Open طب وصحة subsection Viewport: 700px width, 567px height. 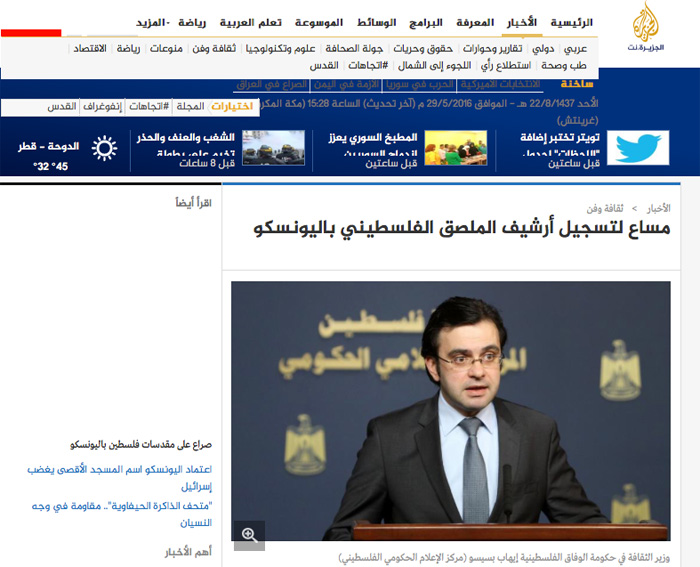pos(564,66)
